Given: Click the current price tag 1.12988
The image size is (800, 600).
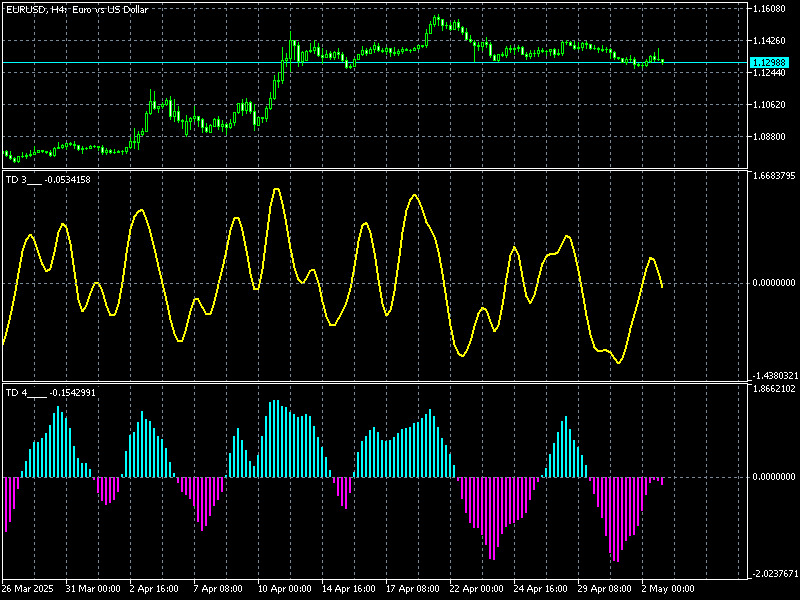Looking at the screenshot, I should tap(769, 63).
